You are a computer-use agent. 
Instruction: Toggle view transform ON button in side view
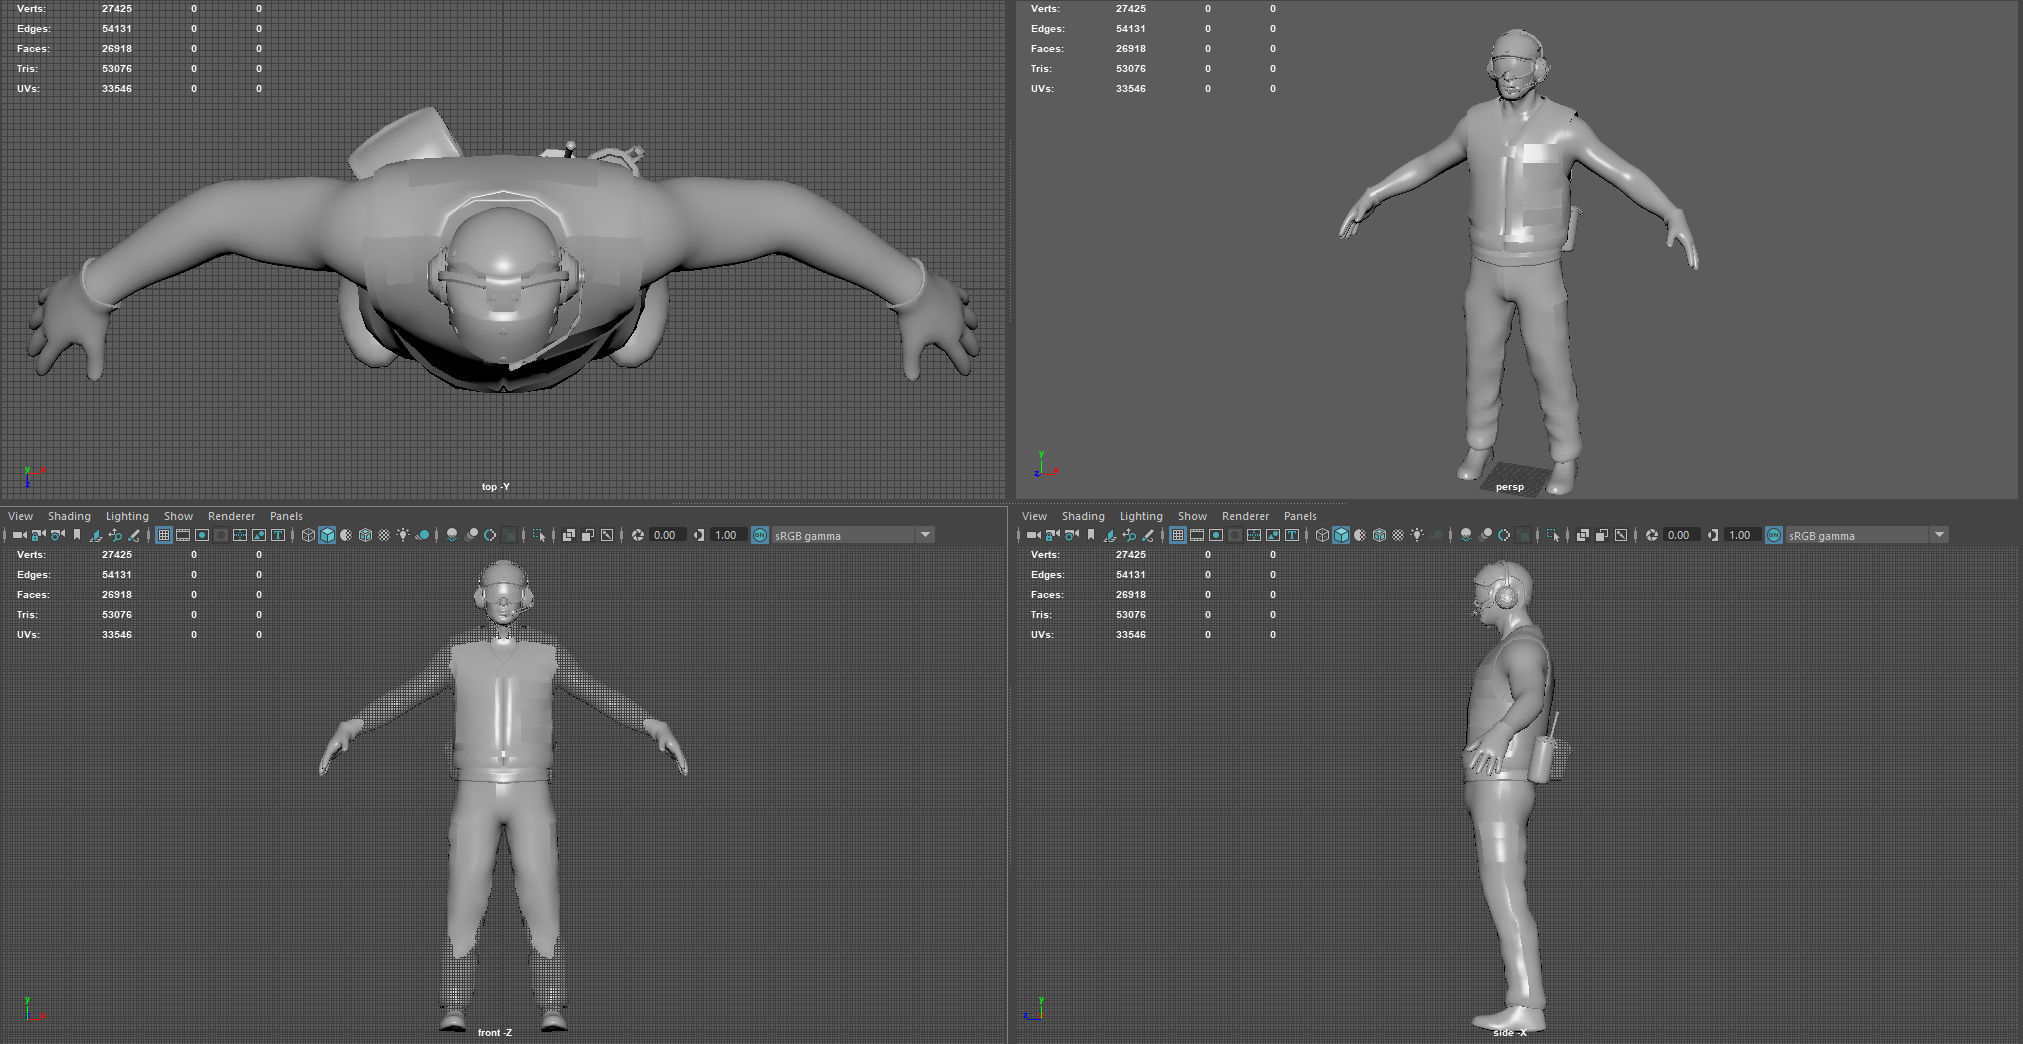coord(1774,535)
